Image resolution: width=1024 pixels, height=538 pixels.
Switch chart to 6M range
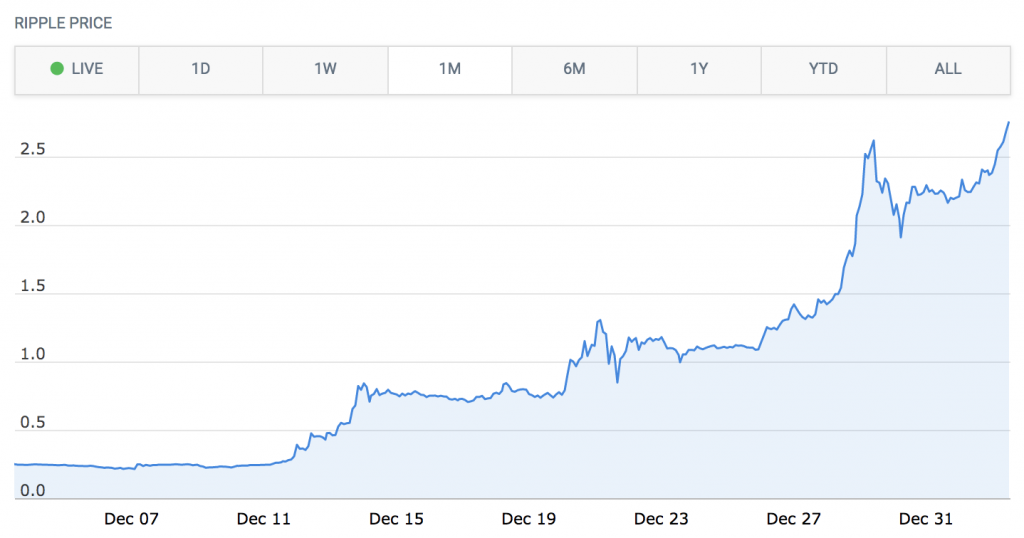click(574, 70)
